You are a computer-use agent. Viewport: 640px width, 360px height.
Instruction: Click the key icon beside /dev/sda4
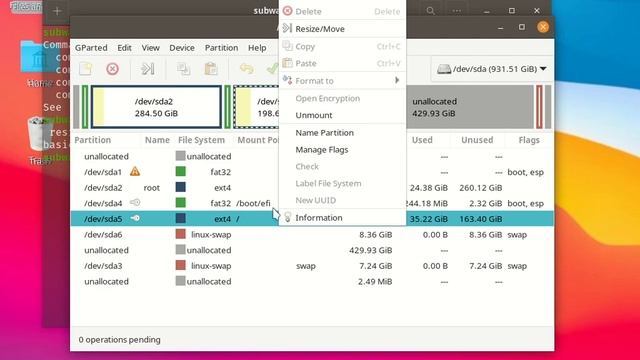tap(135, 202)
